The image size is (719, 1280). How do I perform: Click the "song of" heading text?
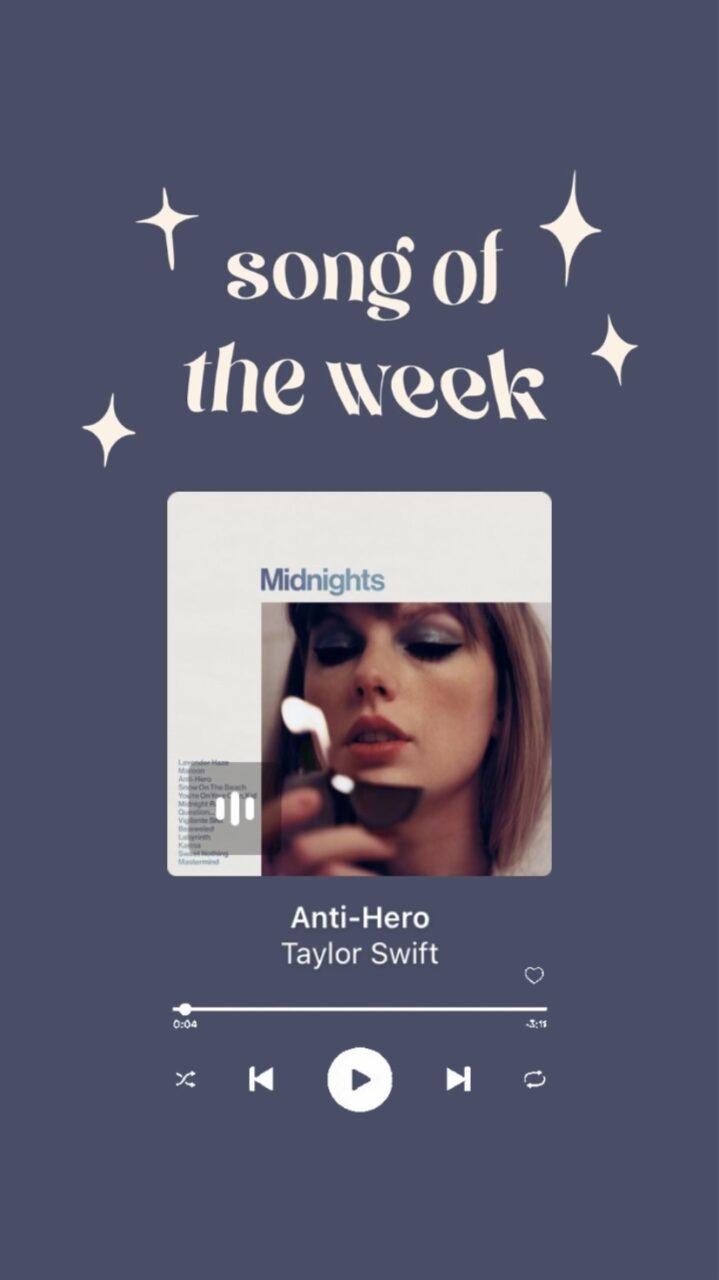pyautogui.click(x=364, y=274)
